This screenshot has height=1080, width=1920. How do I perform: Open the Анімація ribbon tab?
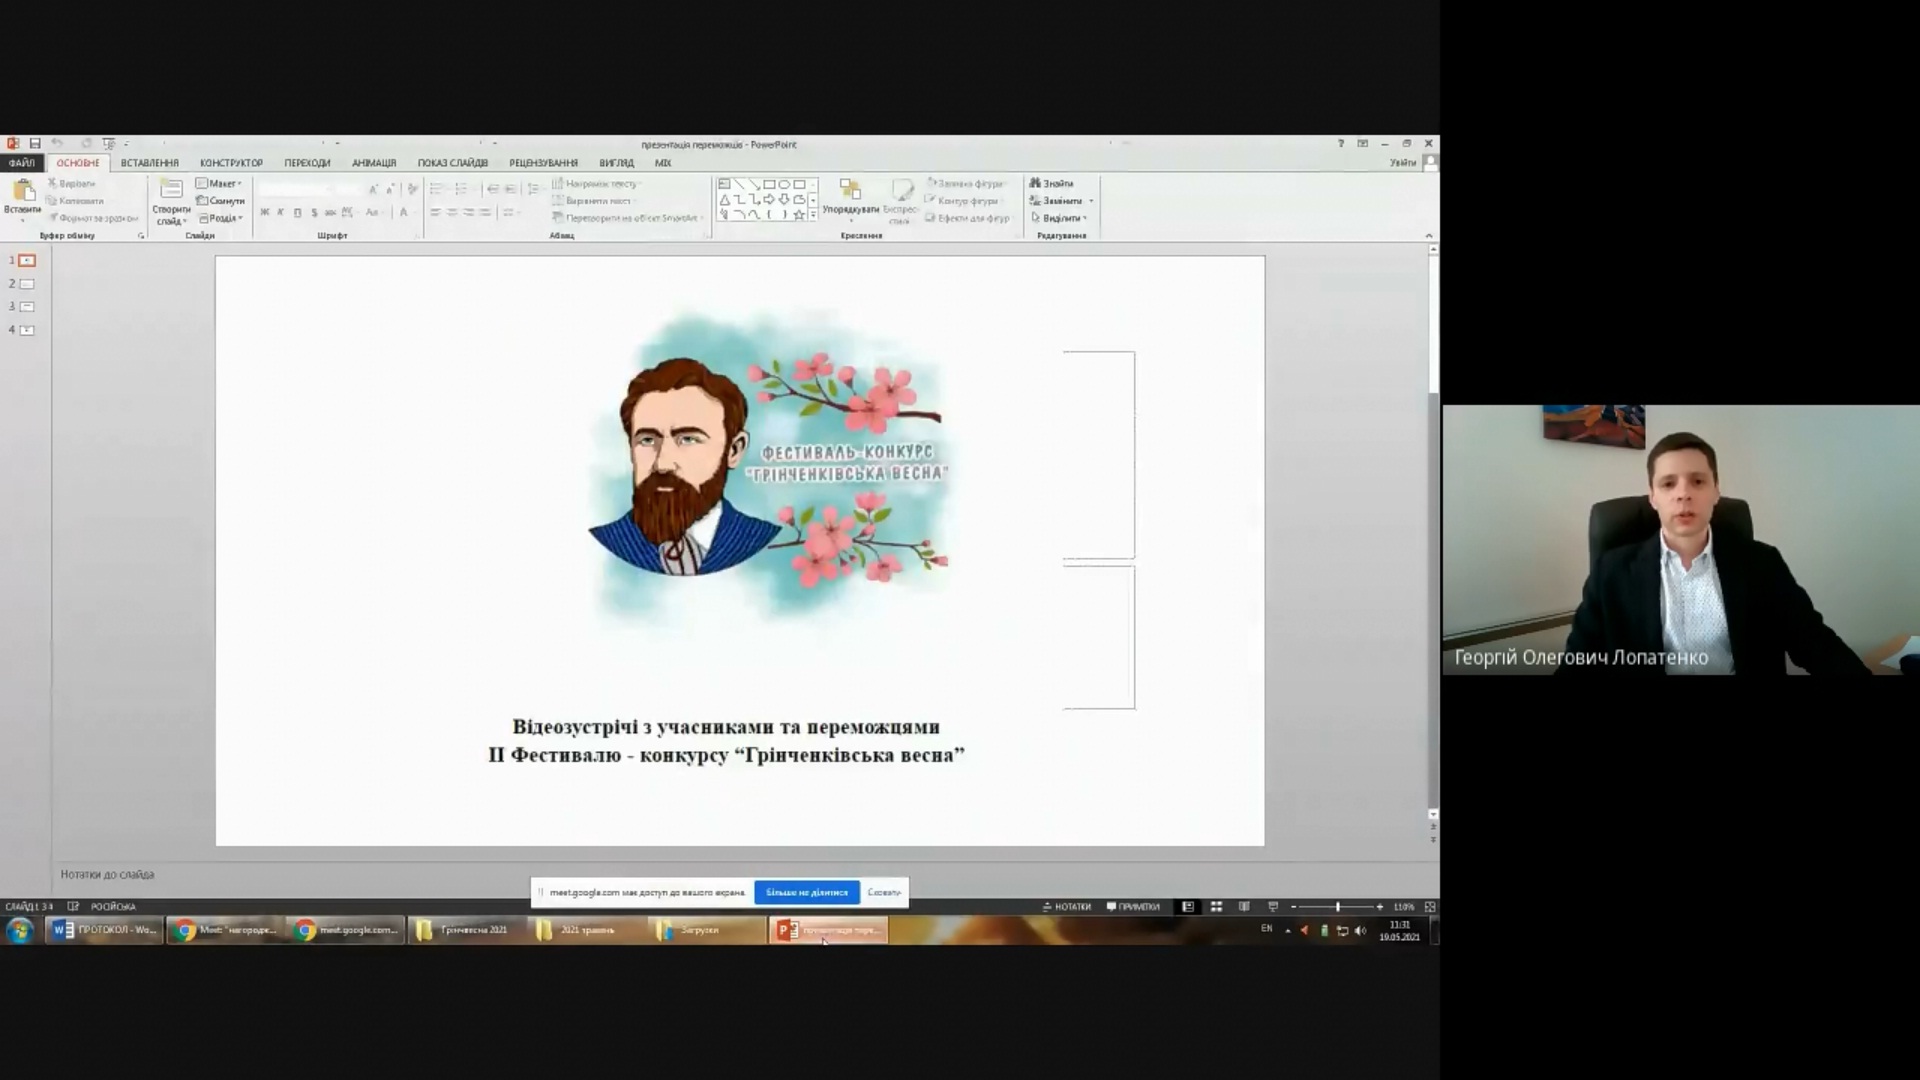(373, 163)
